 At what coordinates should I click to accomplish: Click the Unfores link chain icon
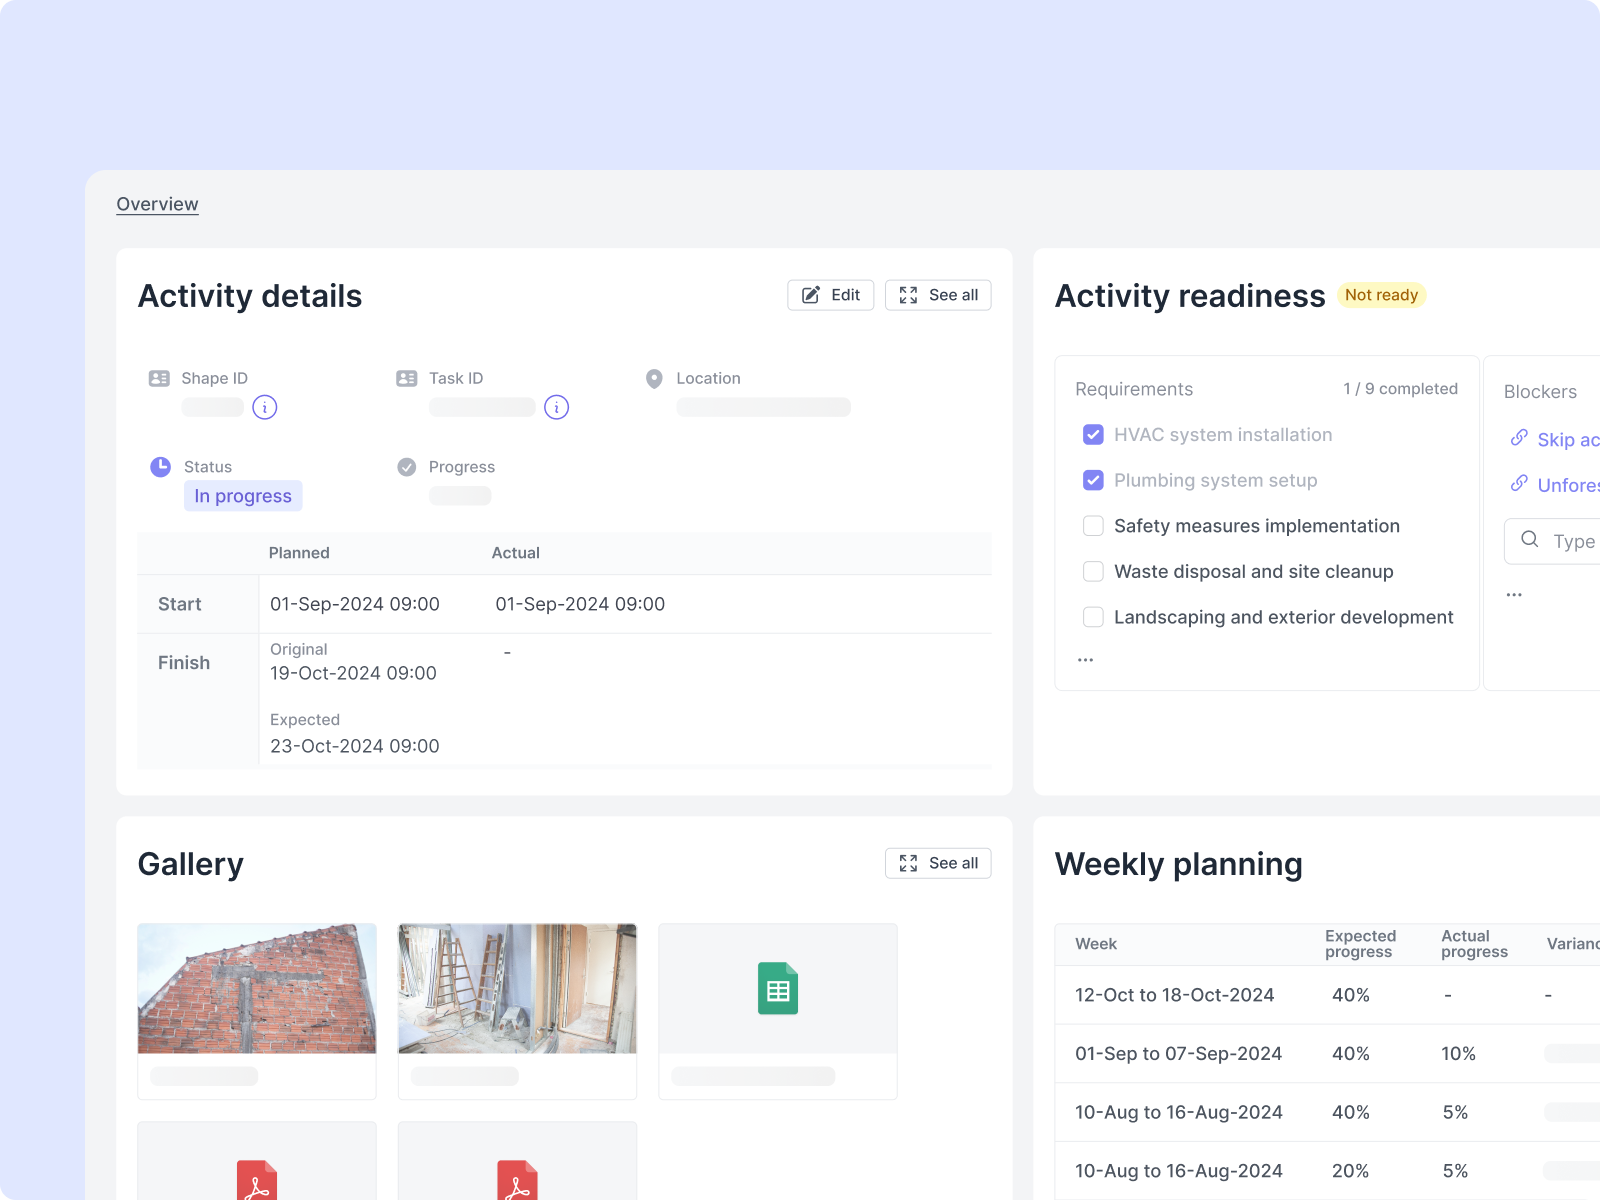[1519, 484]
